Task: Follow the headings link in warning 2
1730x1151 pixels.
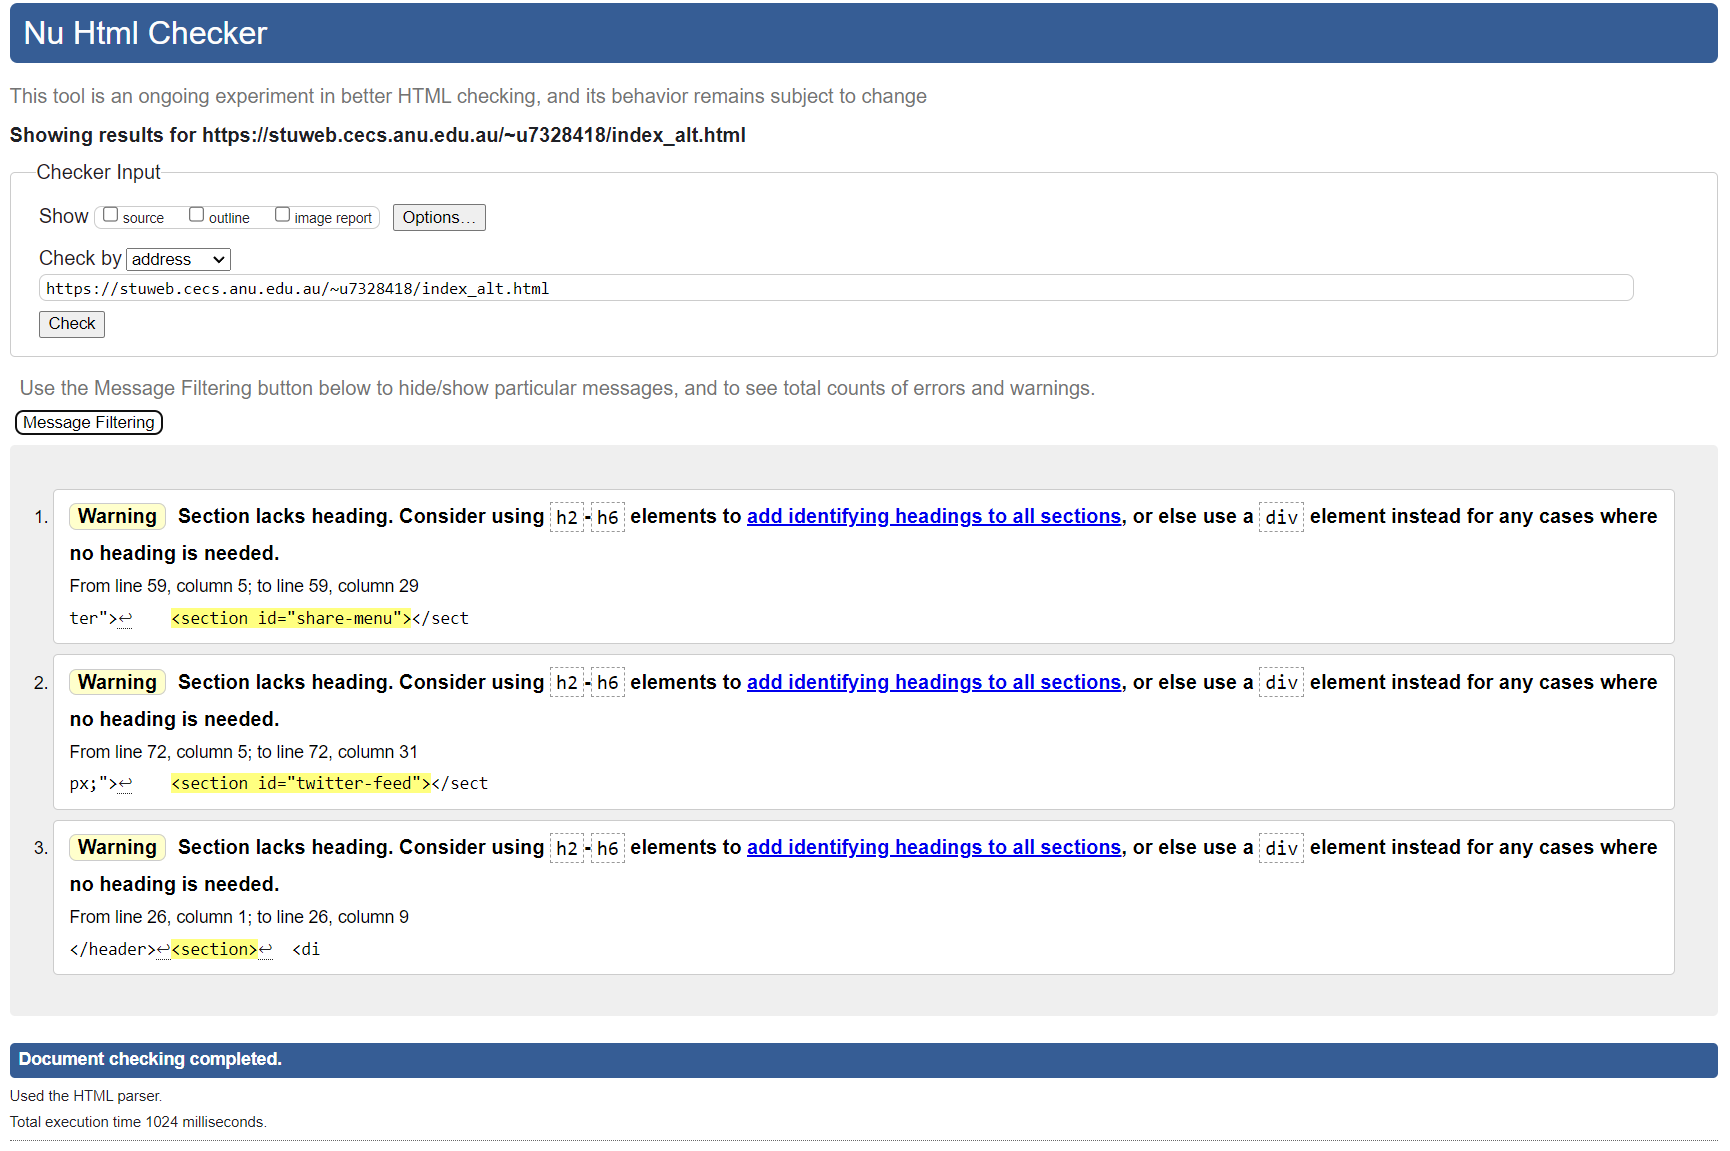Action: click(x=934, y=682)
